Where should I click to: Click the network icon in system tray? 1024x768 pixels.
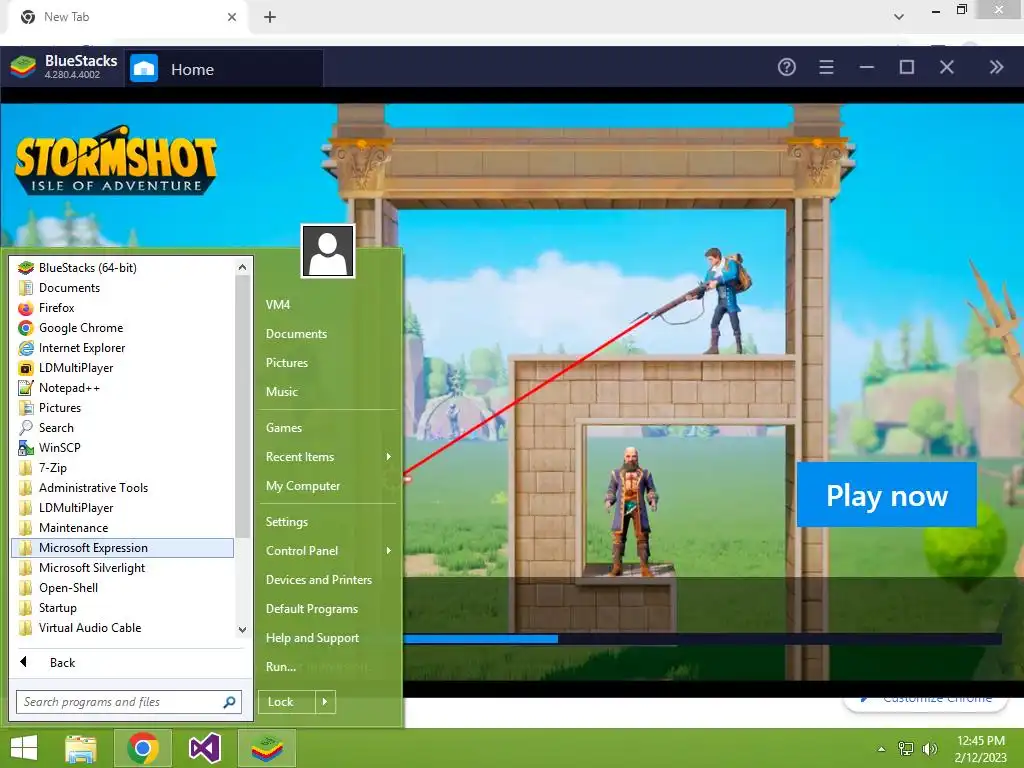(906, 749)
